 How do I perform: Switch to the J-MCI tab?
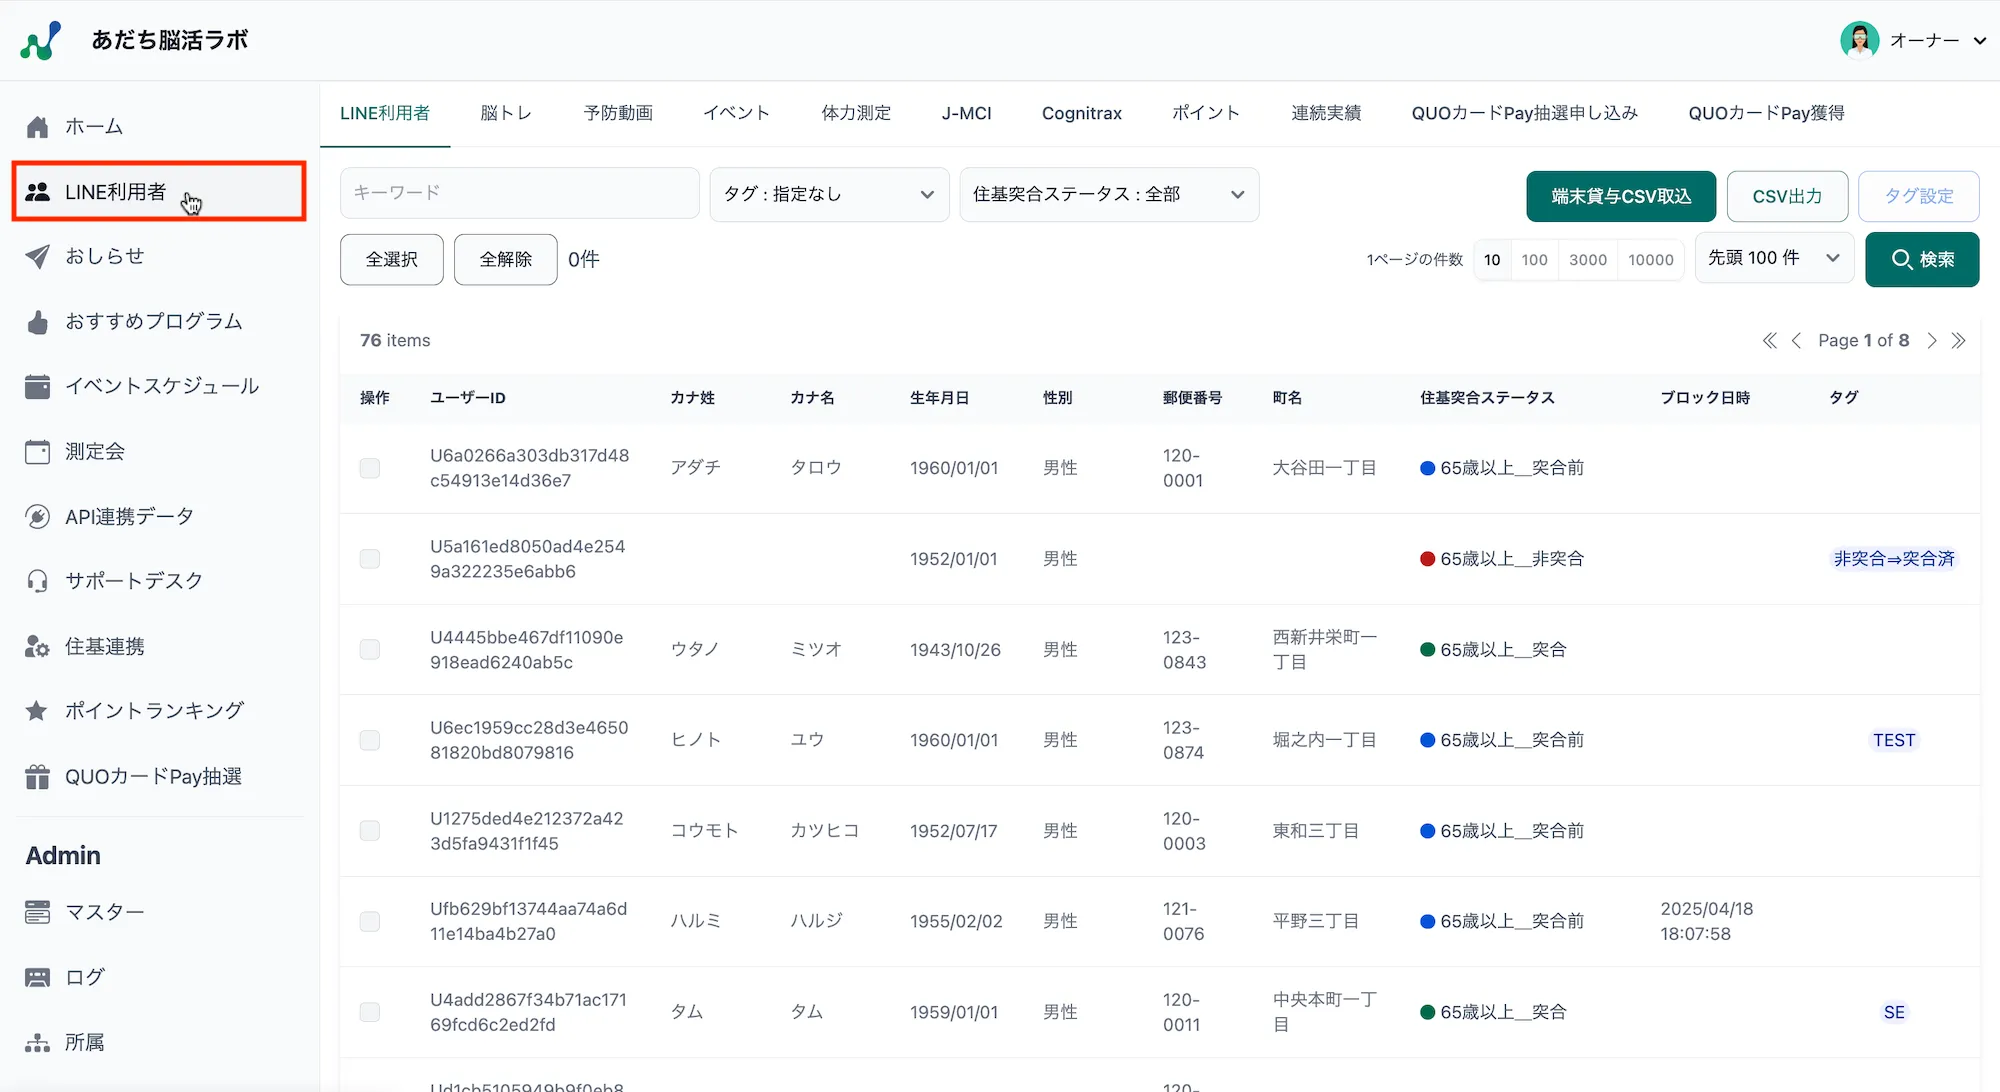tap(966, 113)
